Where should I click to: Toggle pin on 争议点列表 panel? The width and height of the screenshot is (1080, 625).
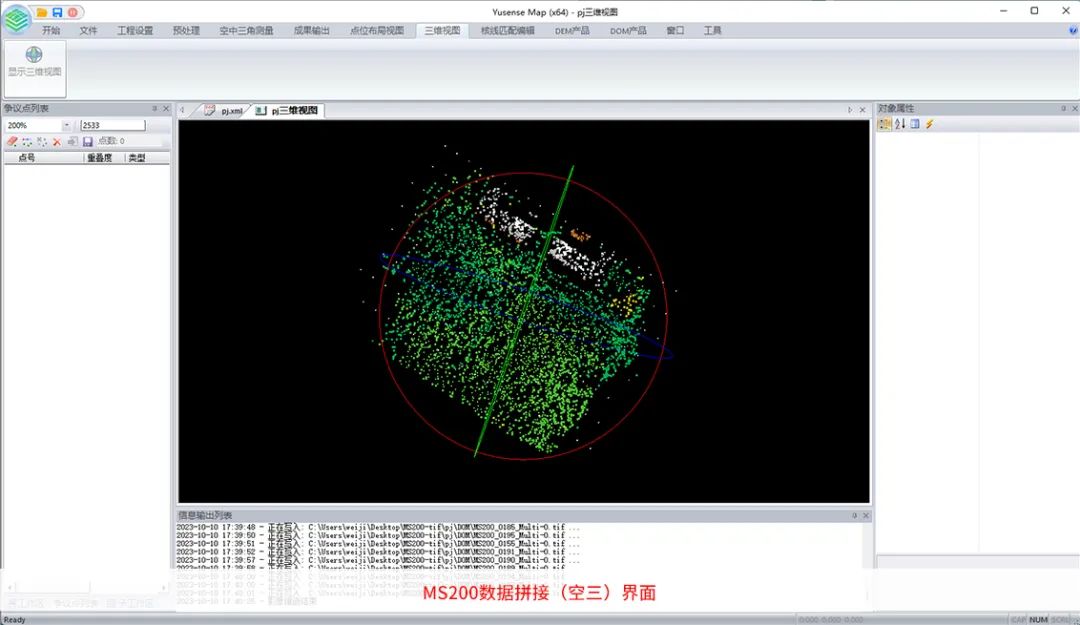pos(154,108)
